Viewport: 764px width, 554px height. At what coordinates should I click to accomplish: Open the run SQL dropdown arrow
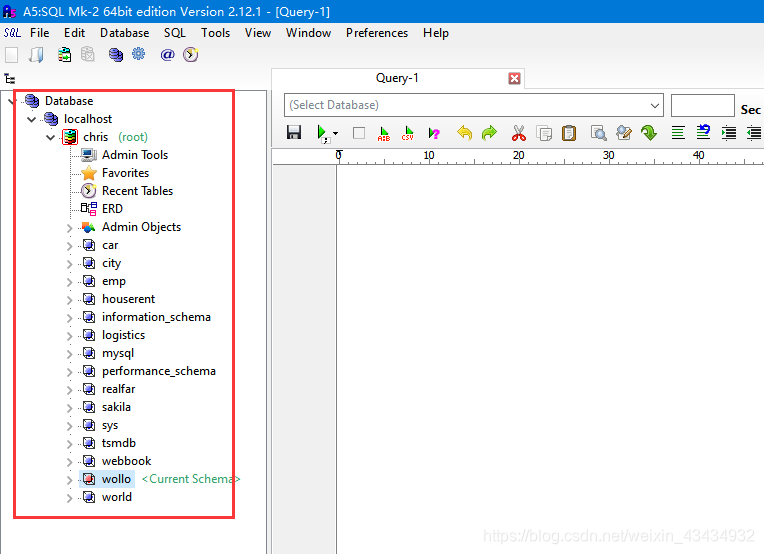[335, 133]
